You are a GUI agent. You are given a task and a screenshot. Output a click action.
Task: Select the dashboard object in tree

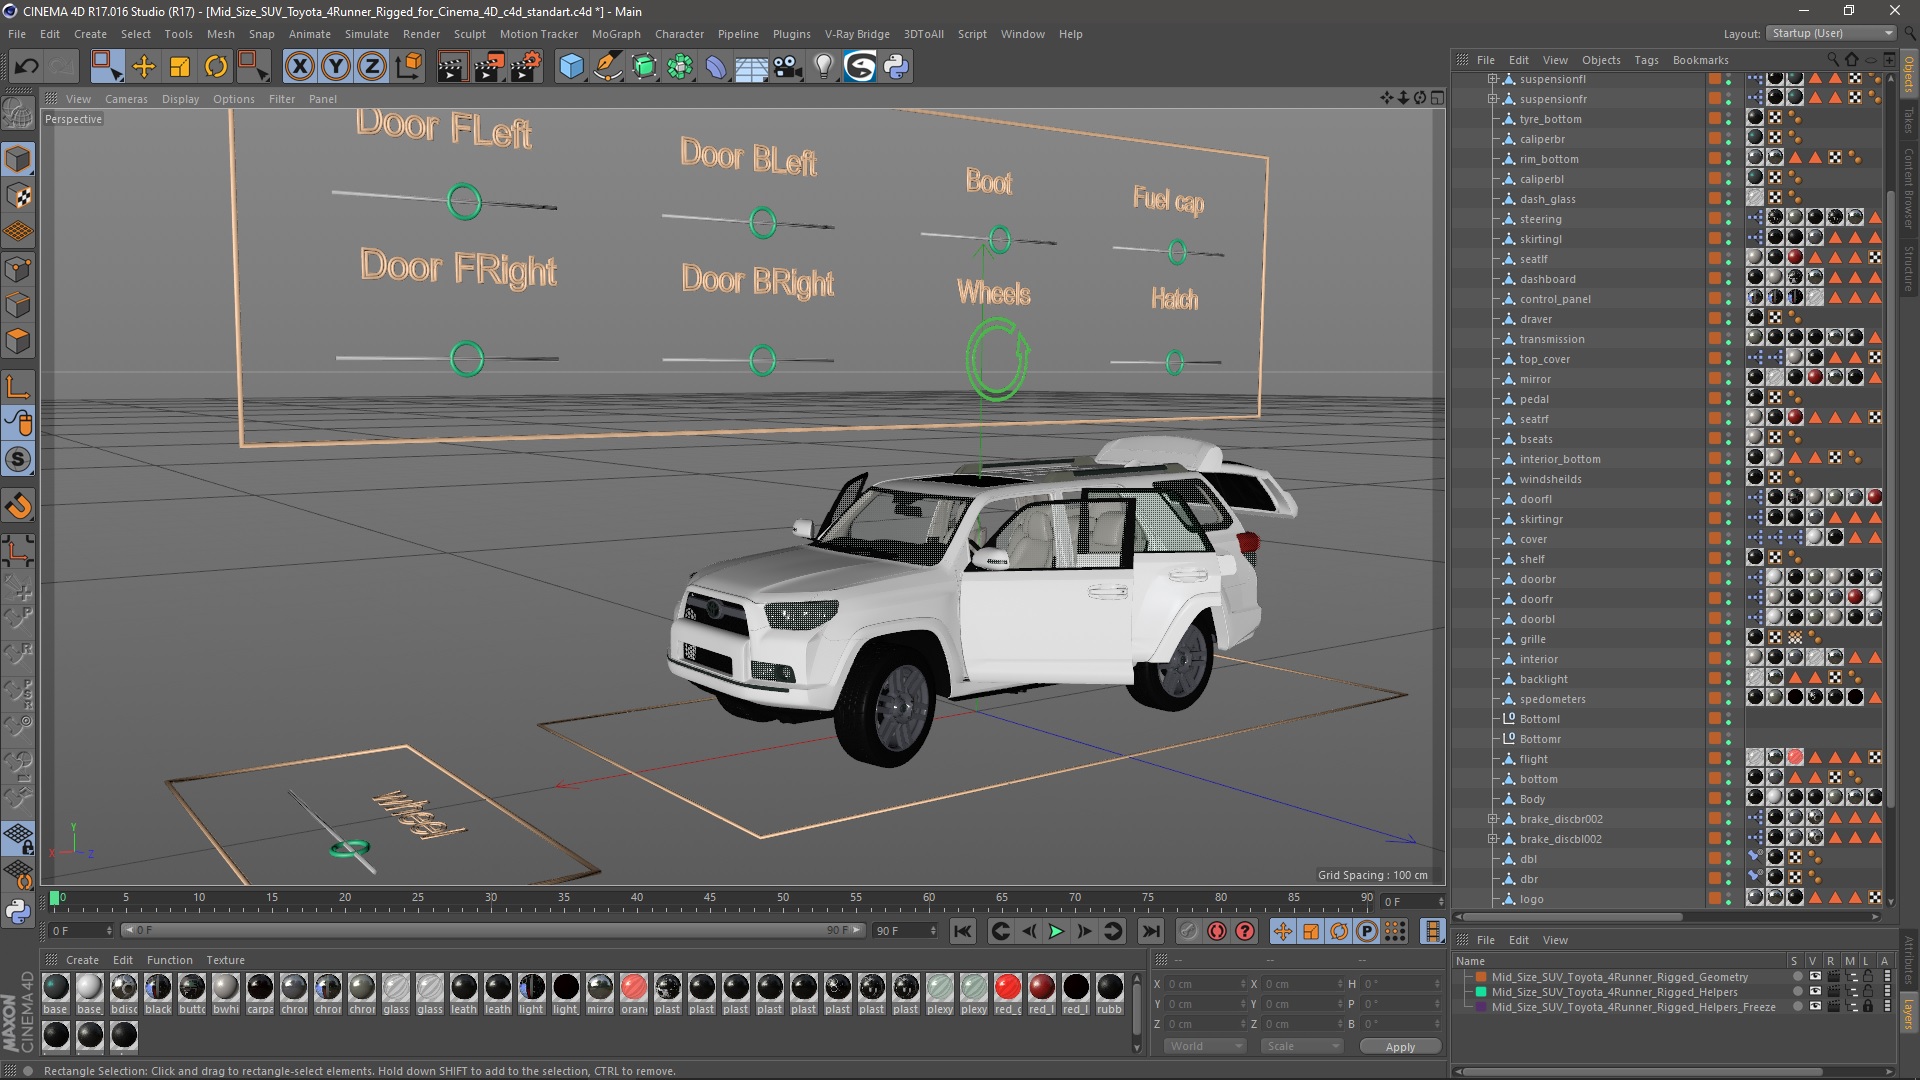(1547, 279)
